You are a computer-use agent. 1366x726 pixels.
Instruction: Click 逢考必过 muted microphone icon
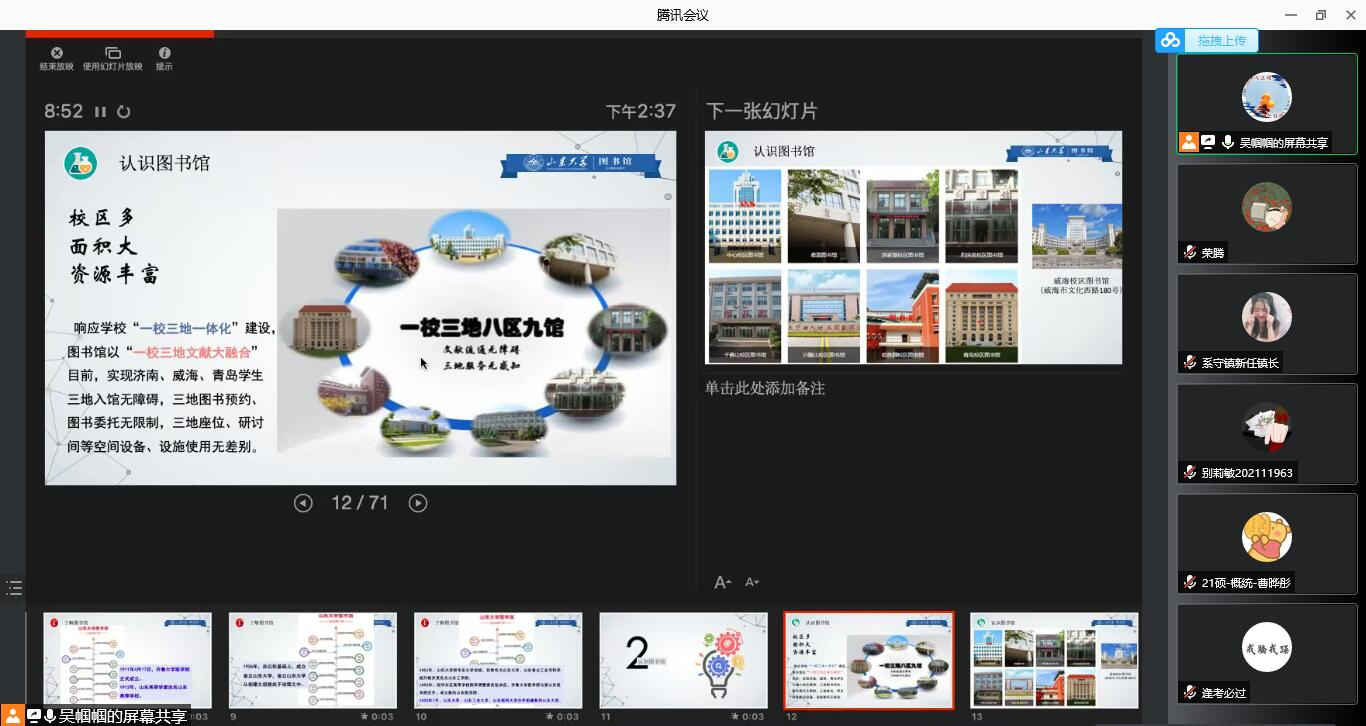(1190, 693)
